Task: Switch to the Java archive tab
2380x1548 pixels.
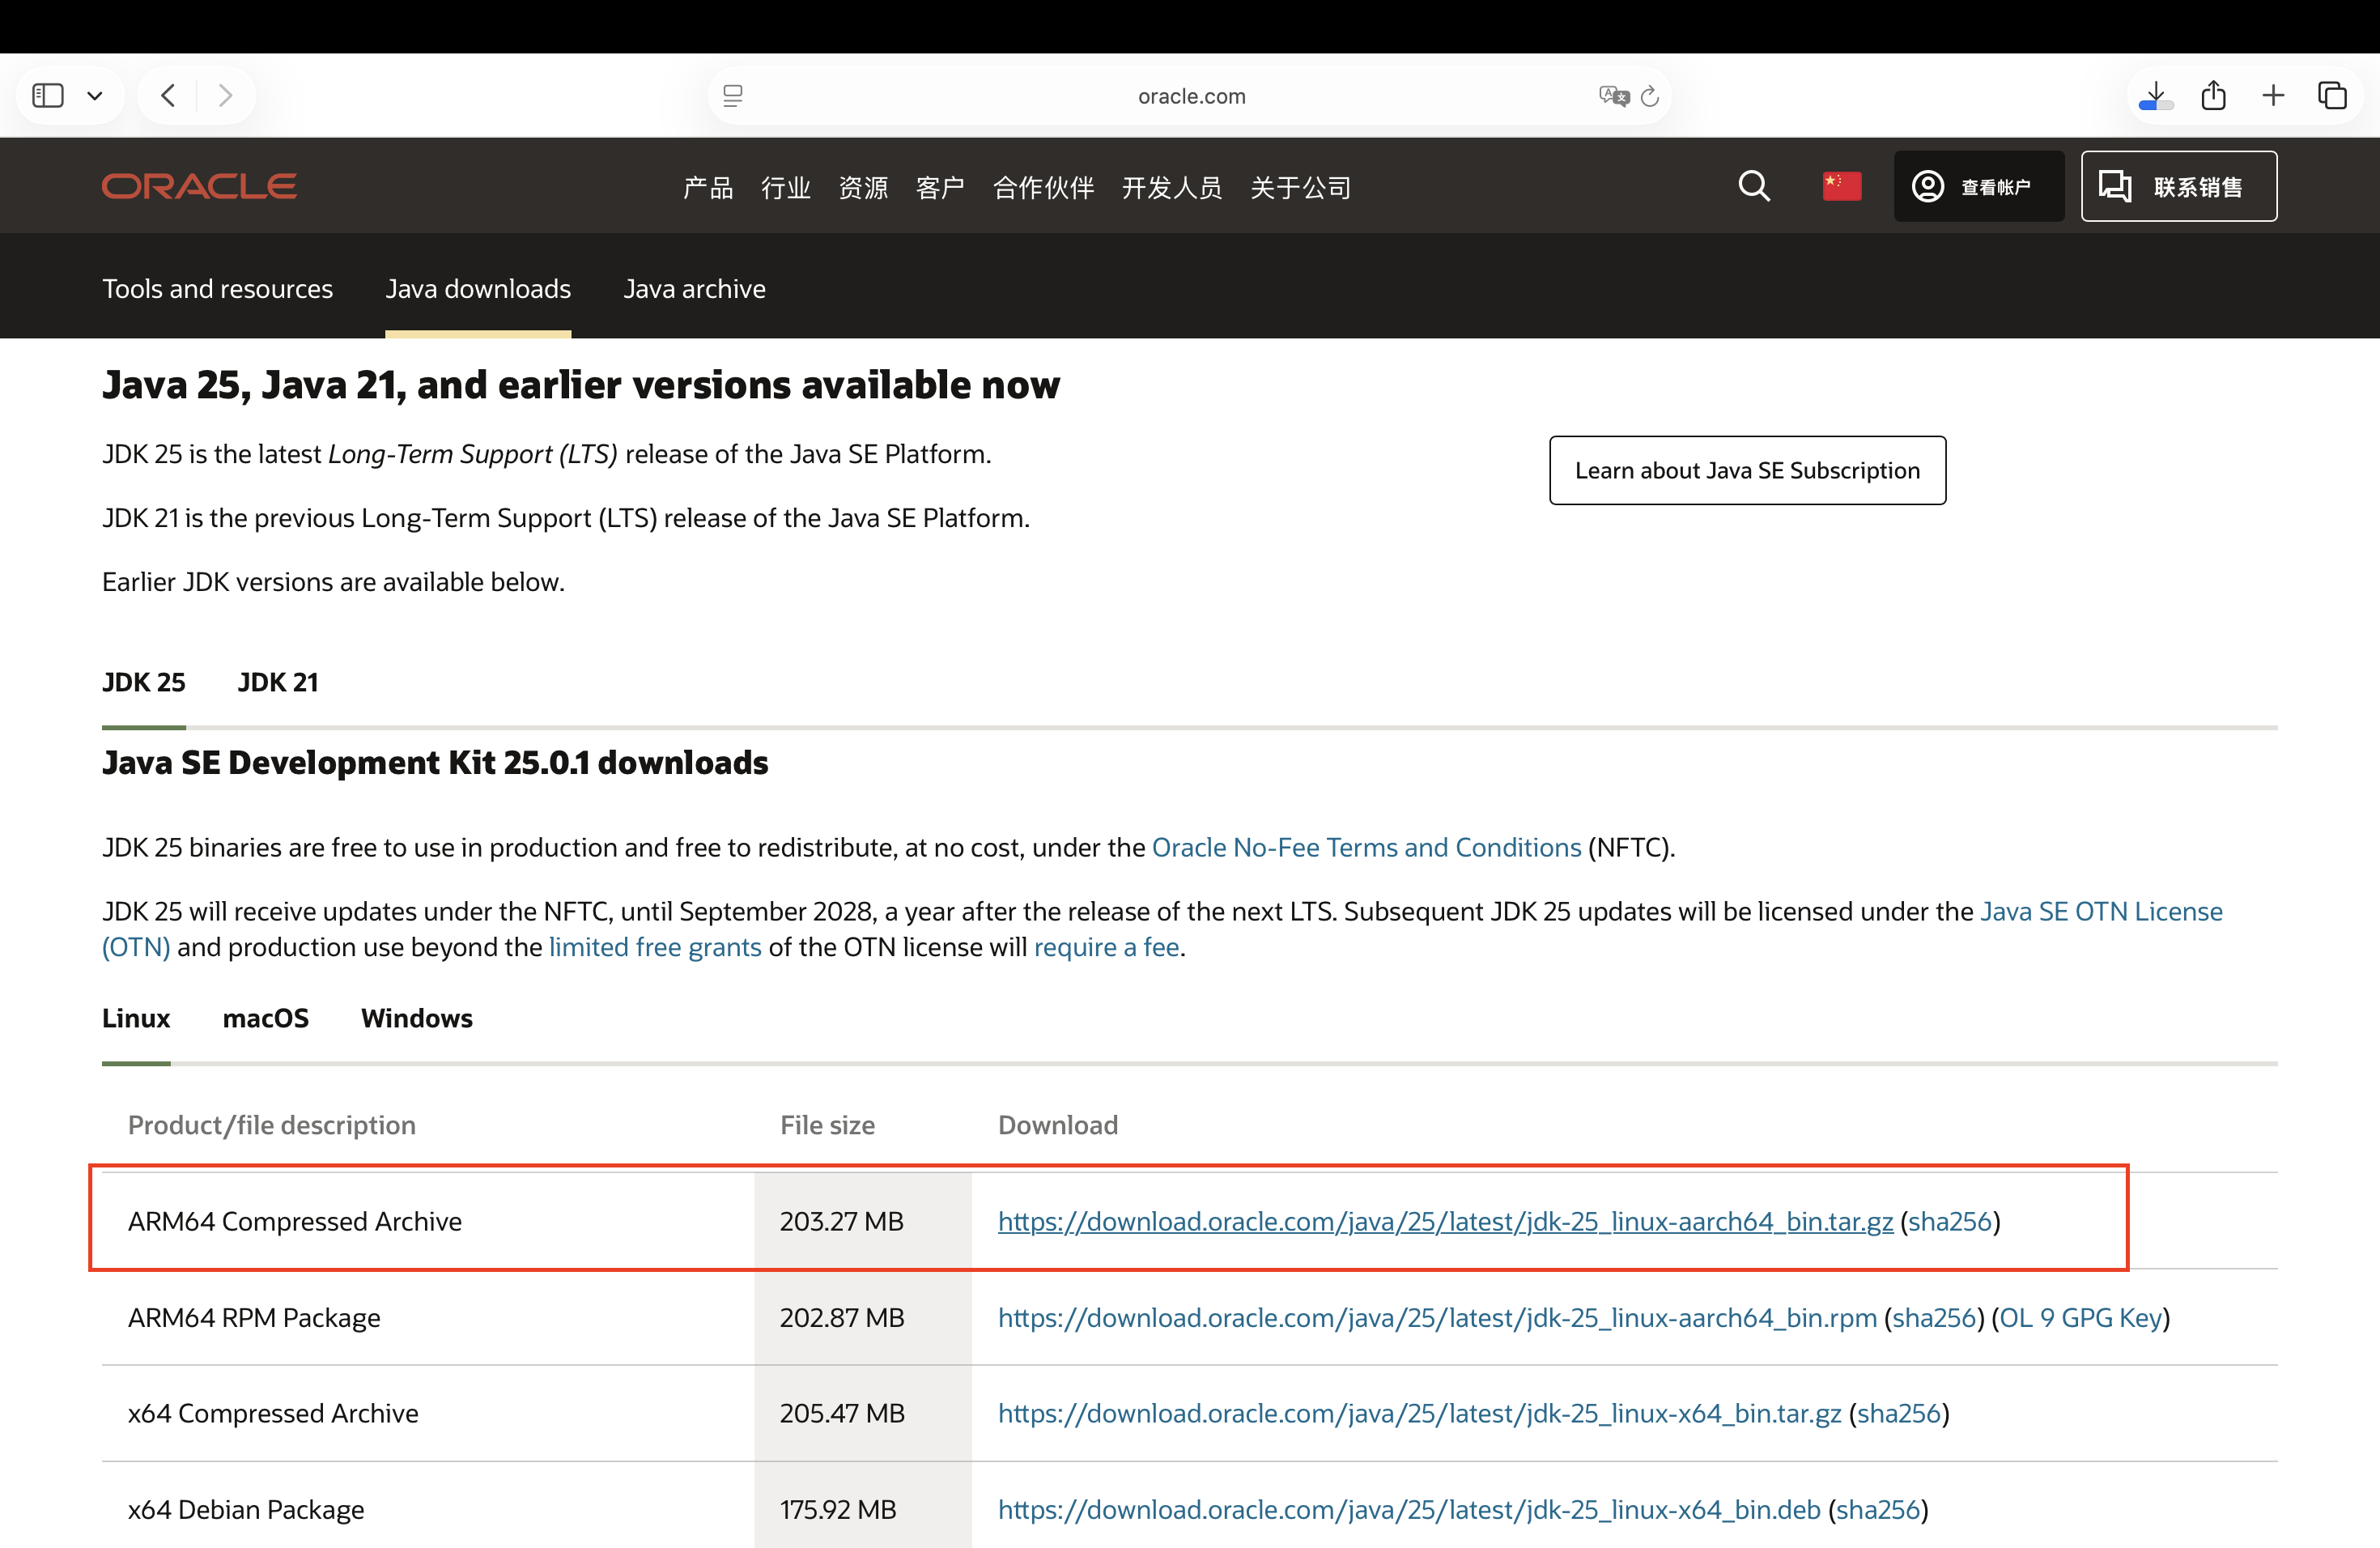Action: pos(694,289)
